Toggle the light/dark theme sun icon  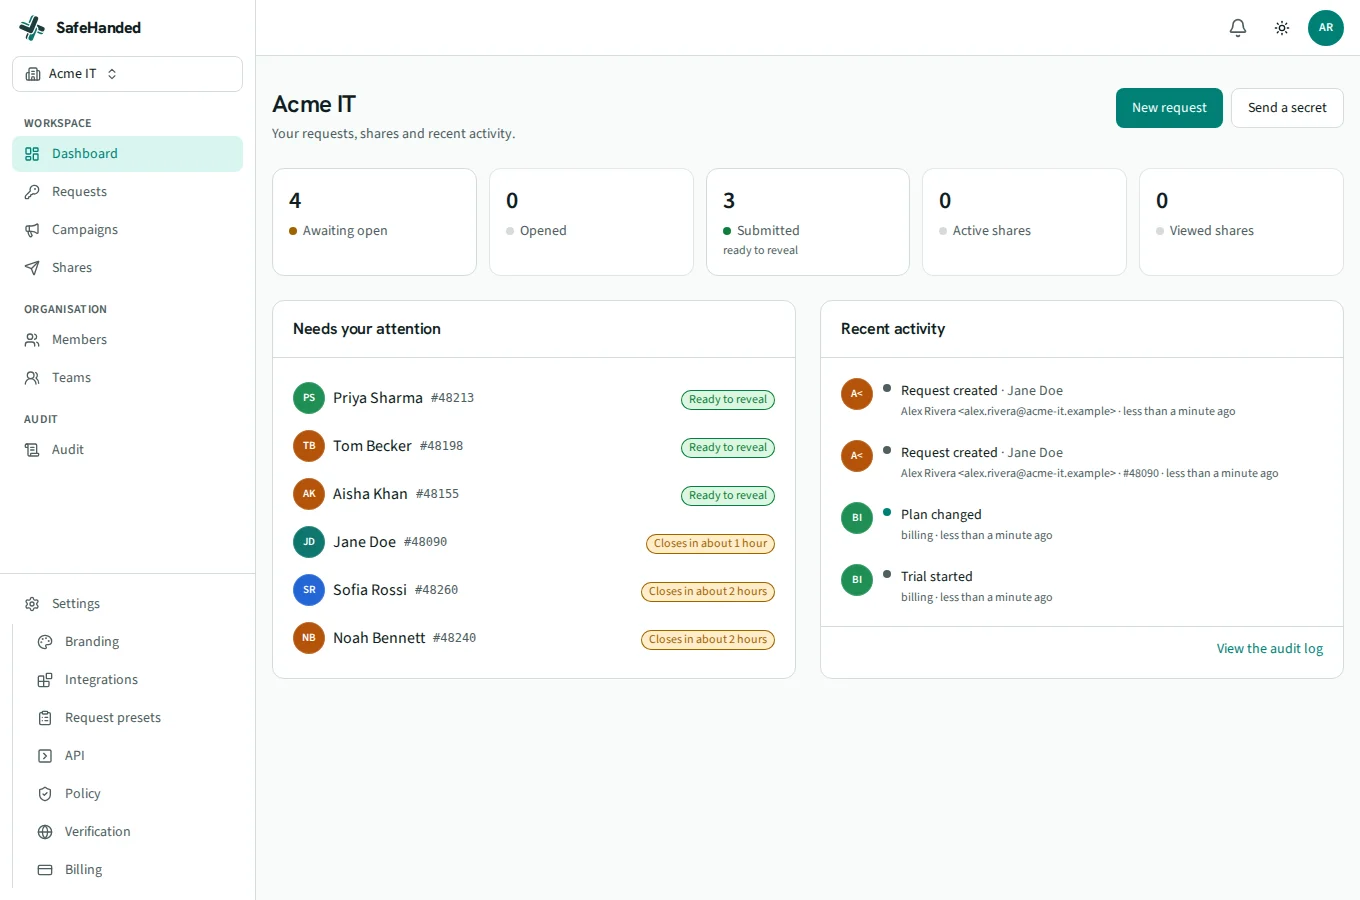click(1282, 28)
